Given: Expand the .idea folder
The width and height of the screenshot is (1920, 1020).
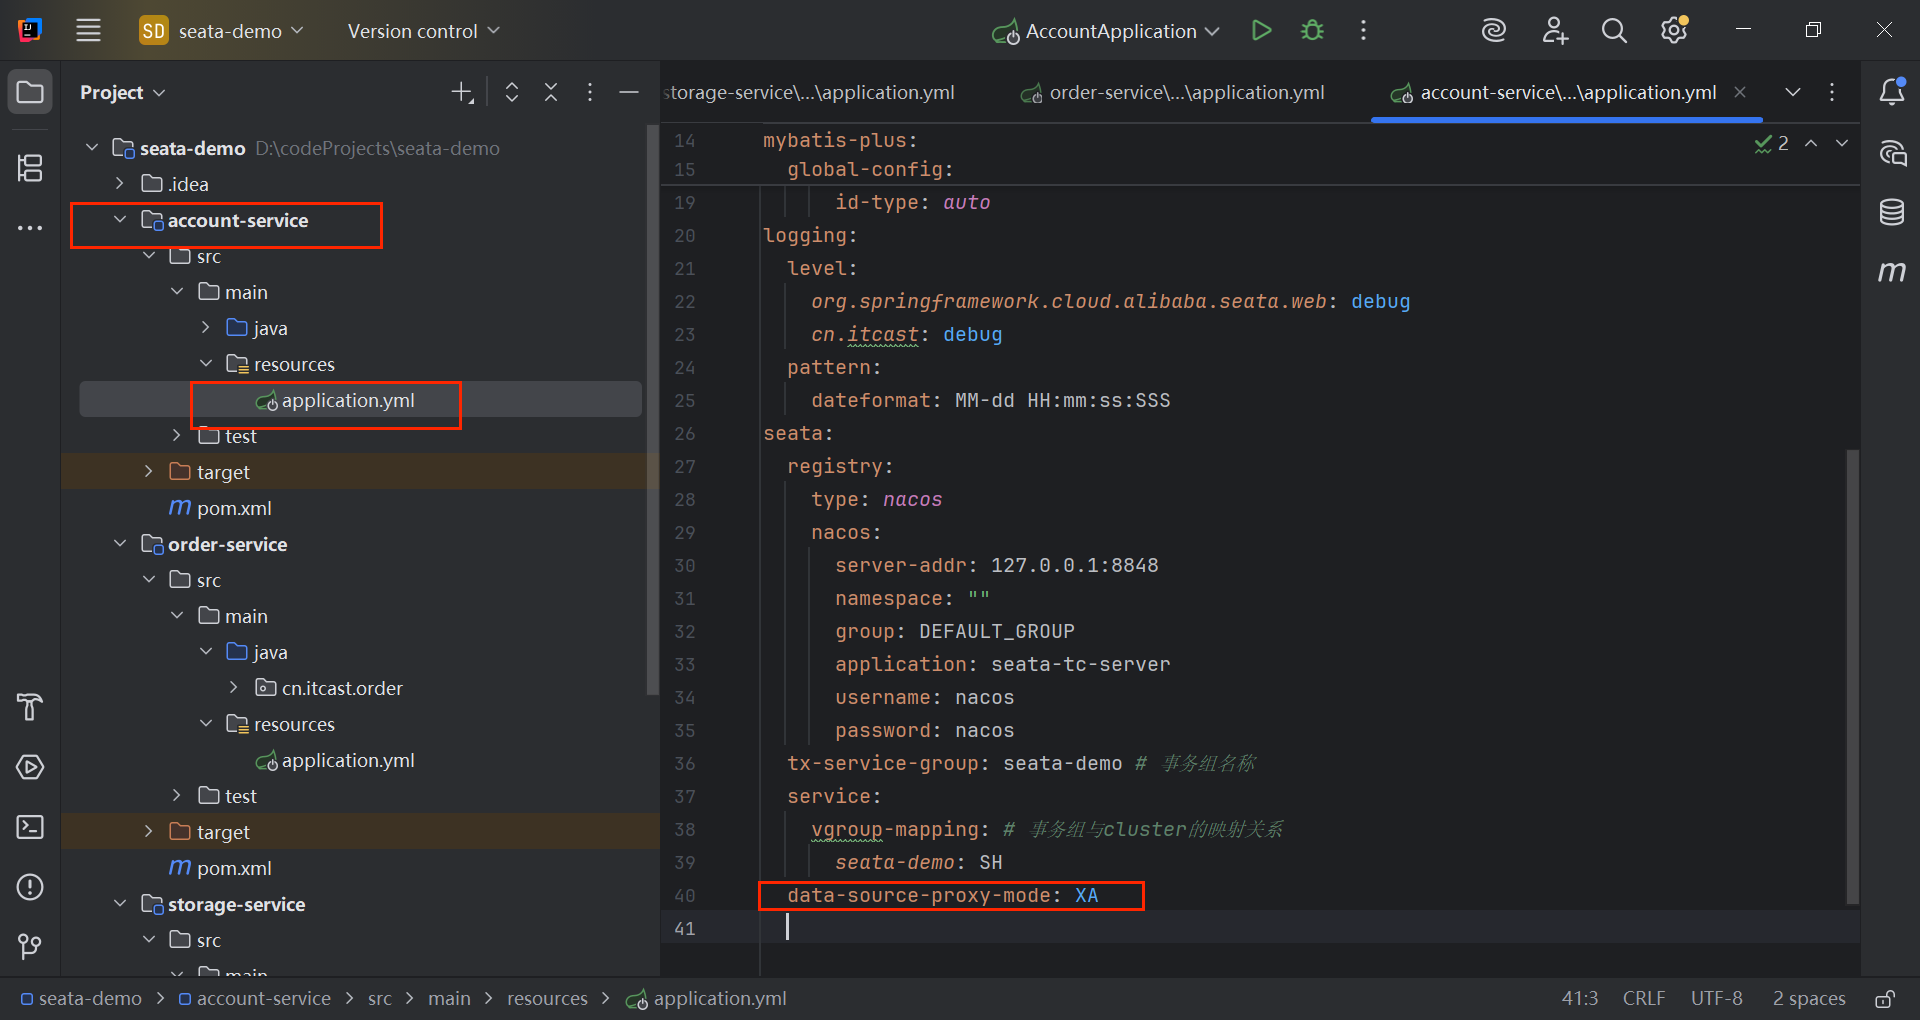Looking at the screenshot, I should tap(120, 184).
